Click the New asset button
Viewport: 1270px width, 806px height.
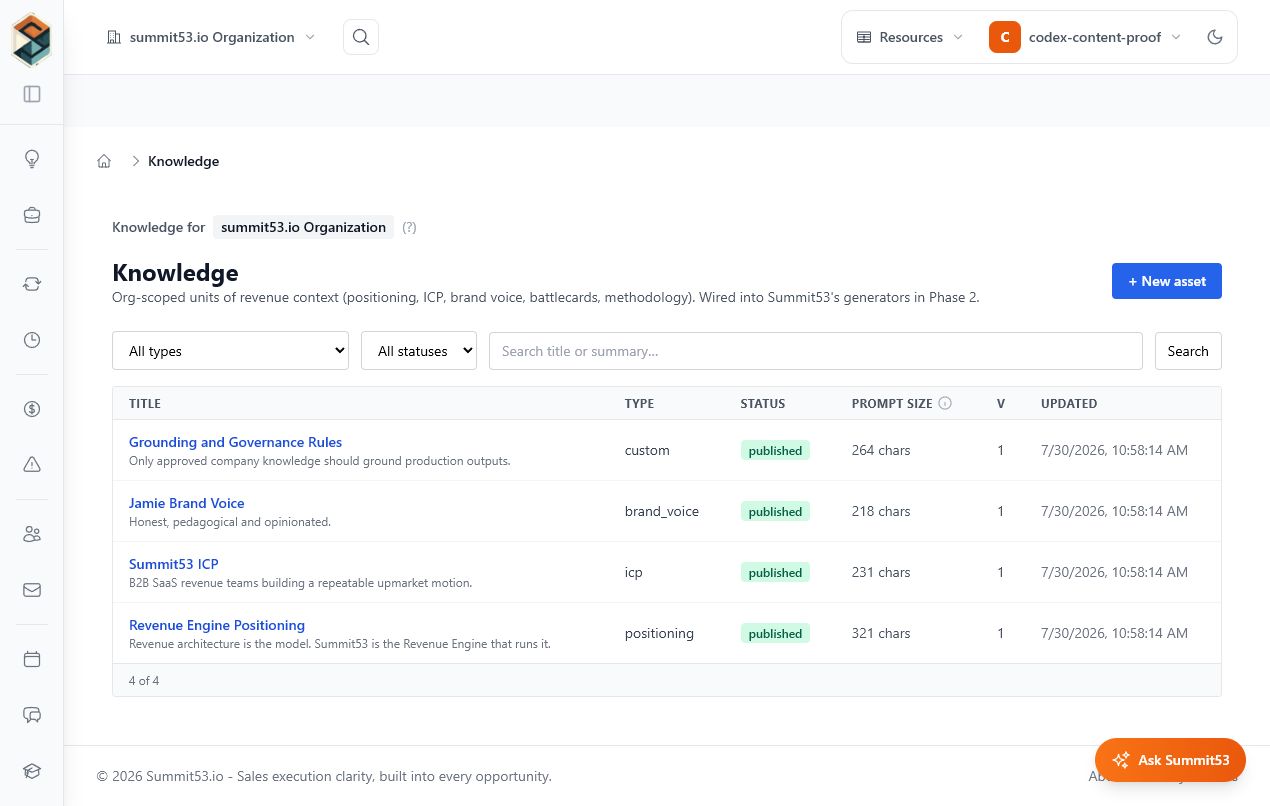(x=1167, y=281)
